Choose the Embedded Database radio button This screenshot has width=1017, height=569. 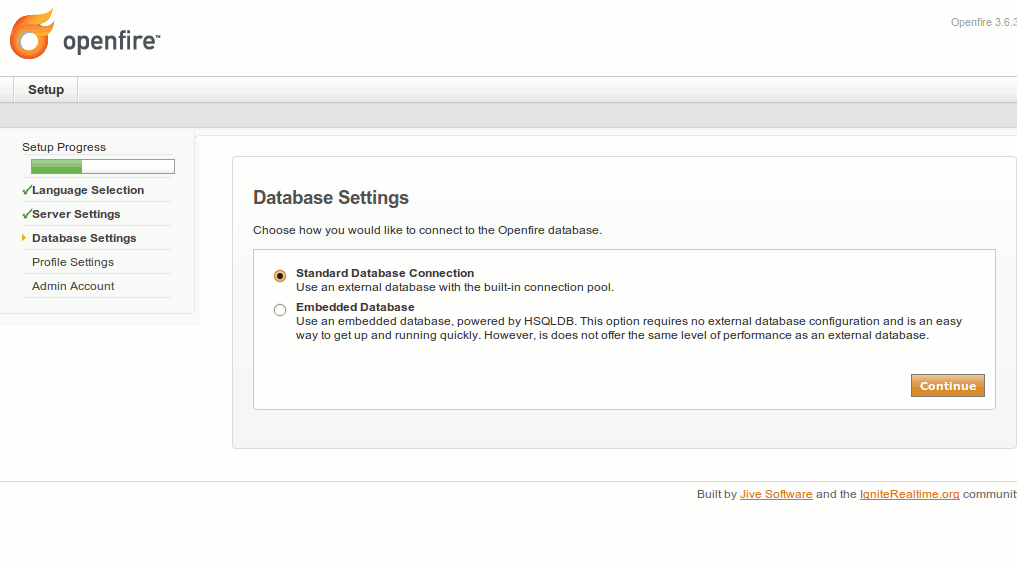280,310
